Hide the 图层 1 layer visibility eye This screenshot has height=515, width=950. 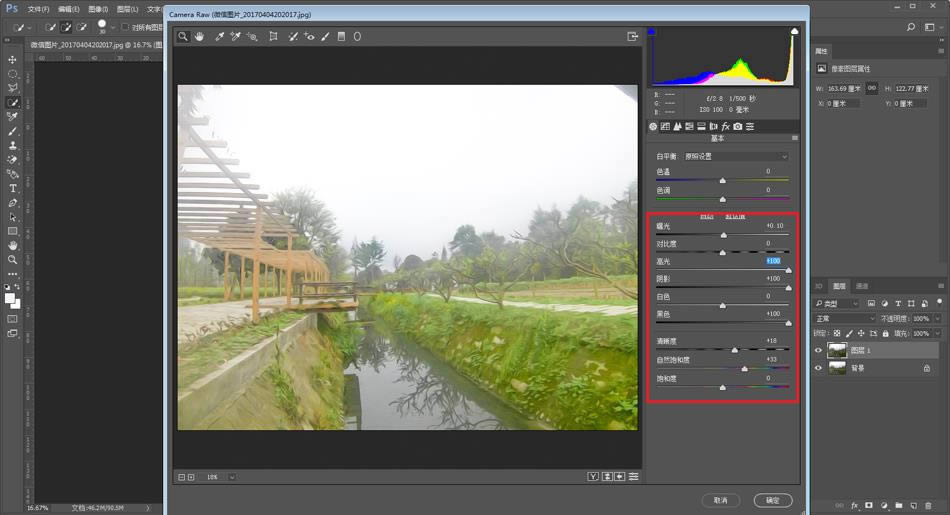click(x=819, y=350)
